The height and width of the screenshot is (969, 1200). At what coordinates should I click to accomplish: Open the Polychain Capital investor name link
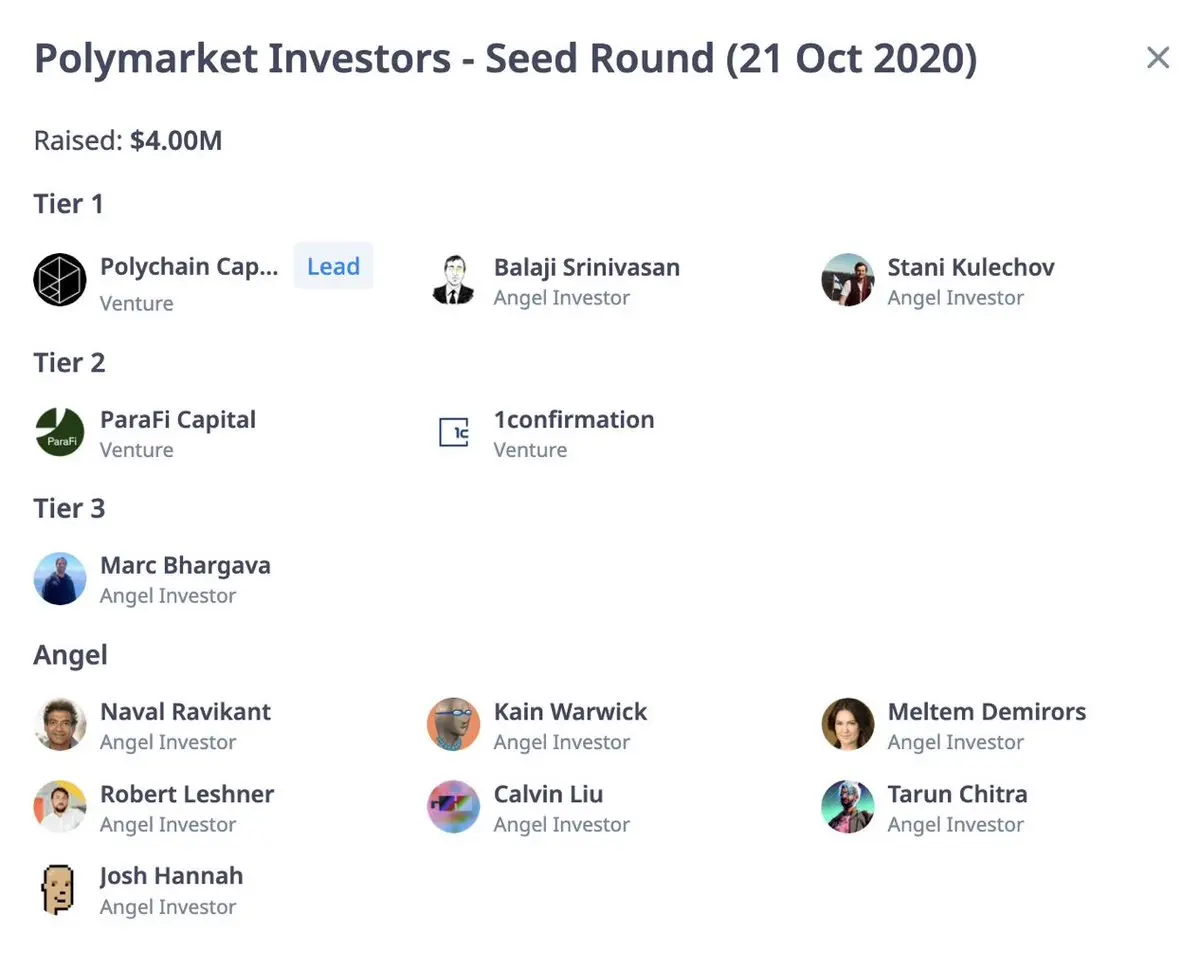(189, 267)
